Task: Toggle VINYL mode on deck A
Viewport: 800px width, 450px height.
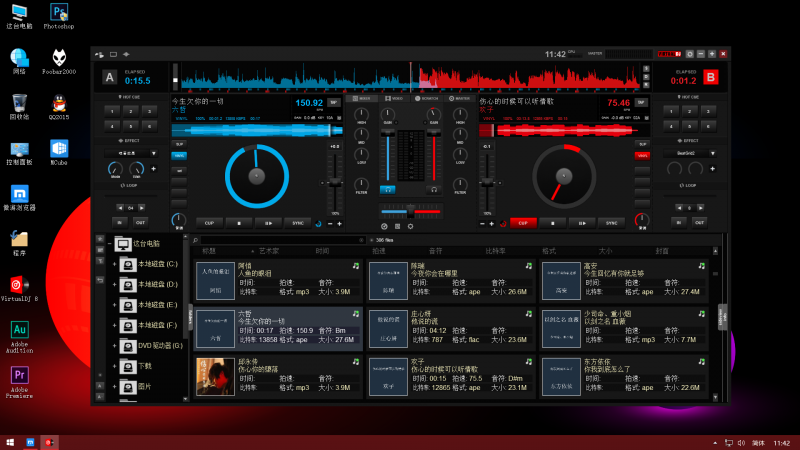Action: 179,155
